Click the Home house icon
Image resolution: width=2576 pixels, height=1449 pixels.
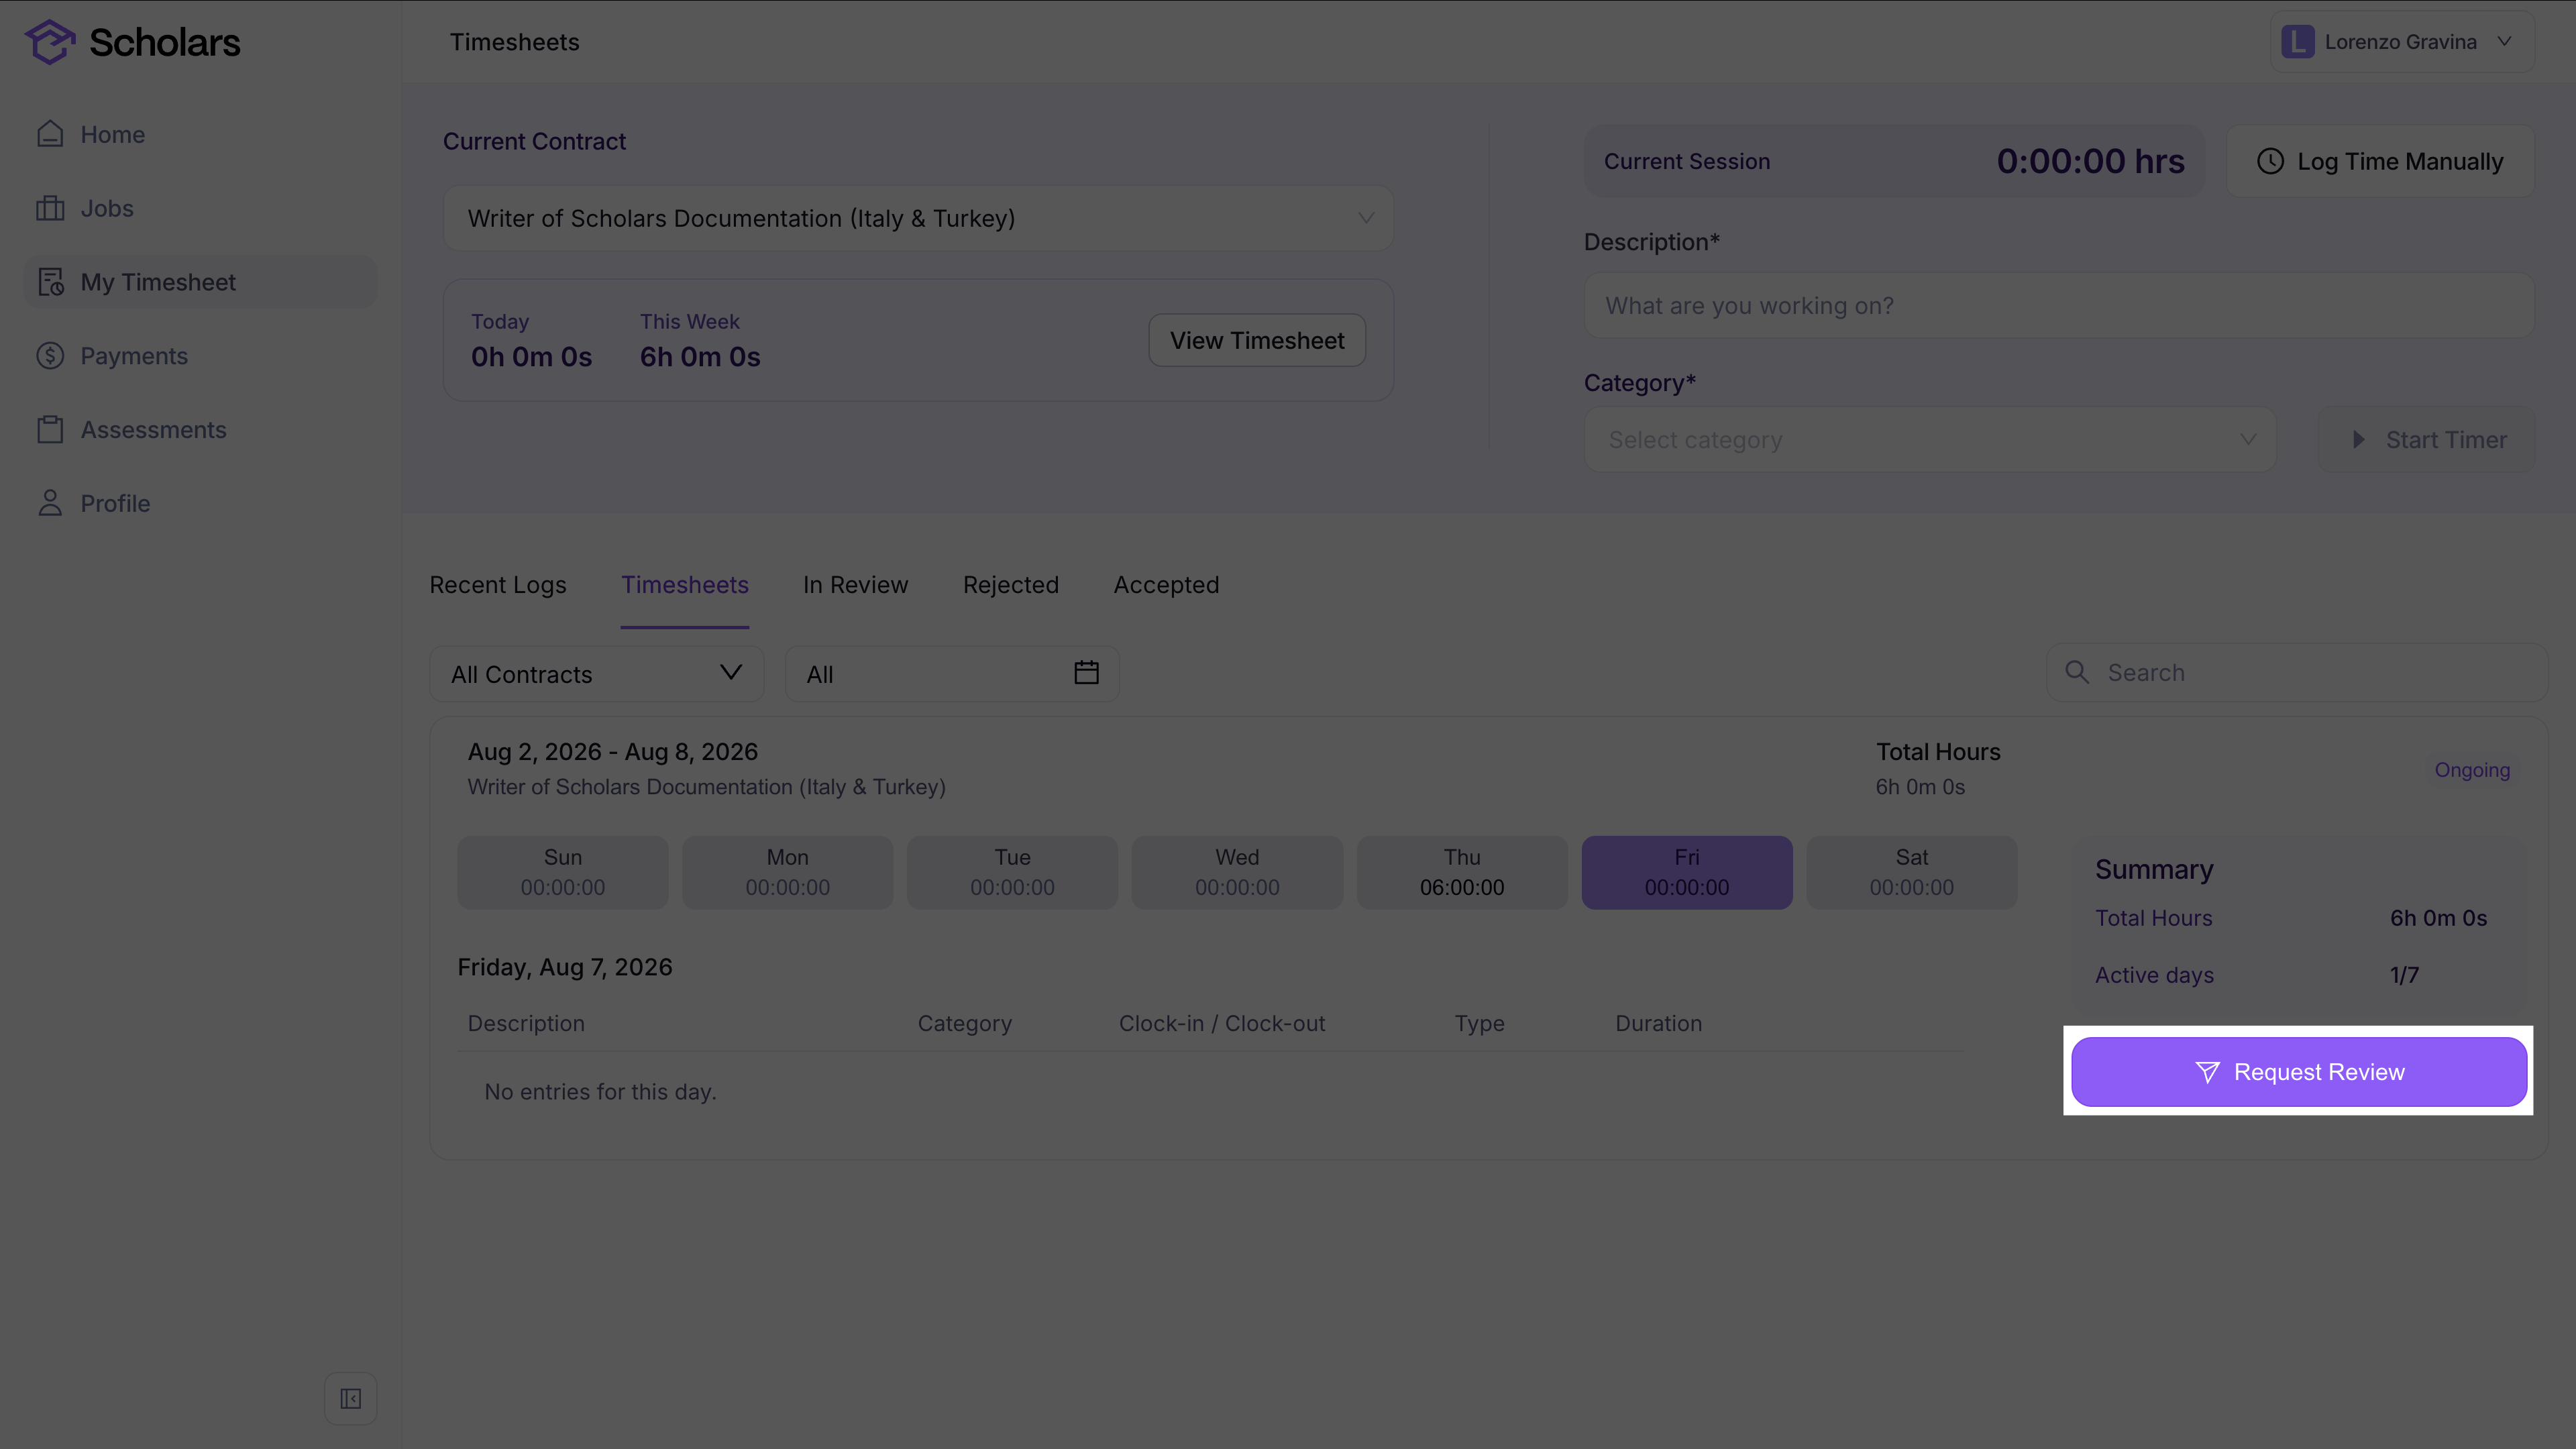pyautogui.click(x=50, y=134)
